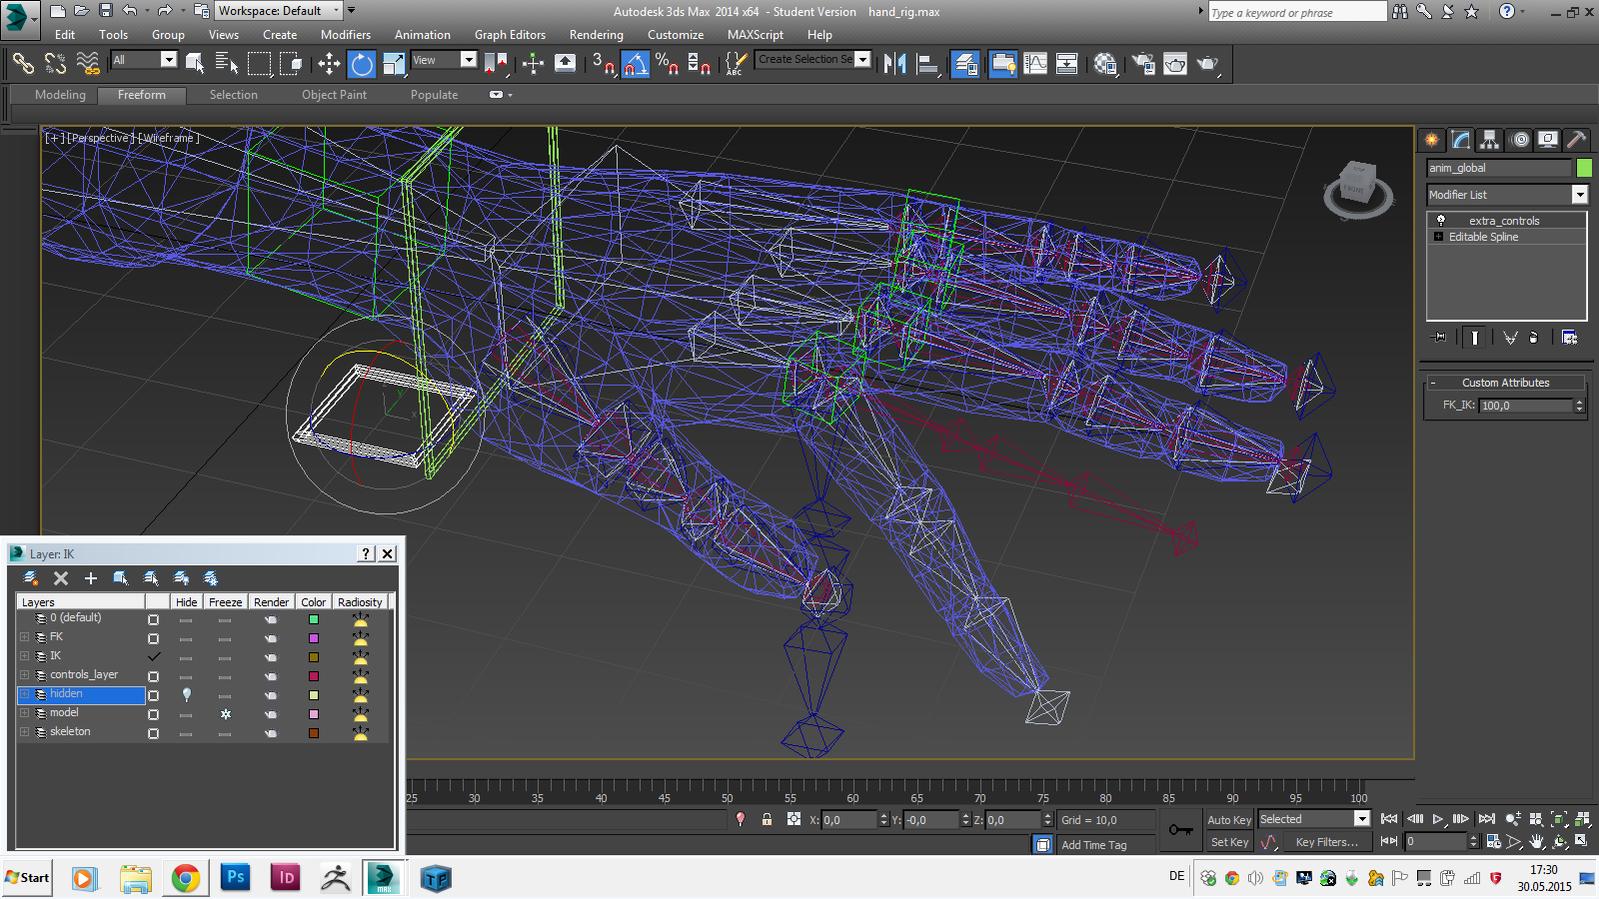
Task: Select the Select and Scale tool
Action: point(394,64)
